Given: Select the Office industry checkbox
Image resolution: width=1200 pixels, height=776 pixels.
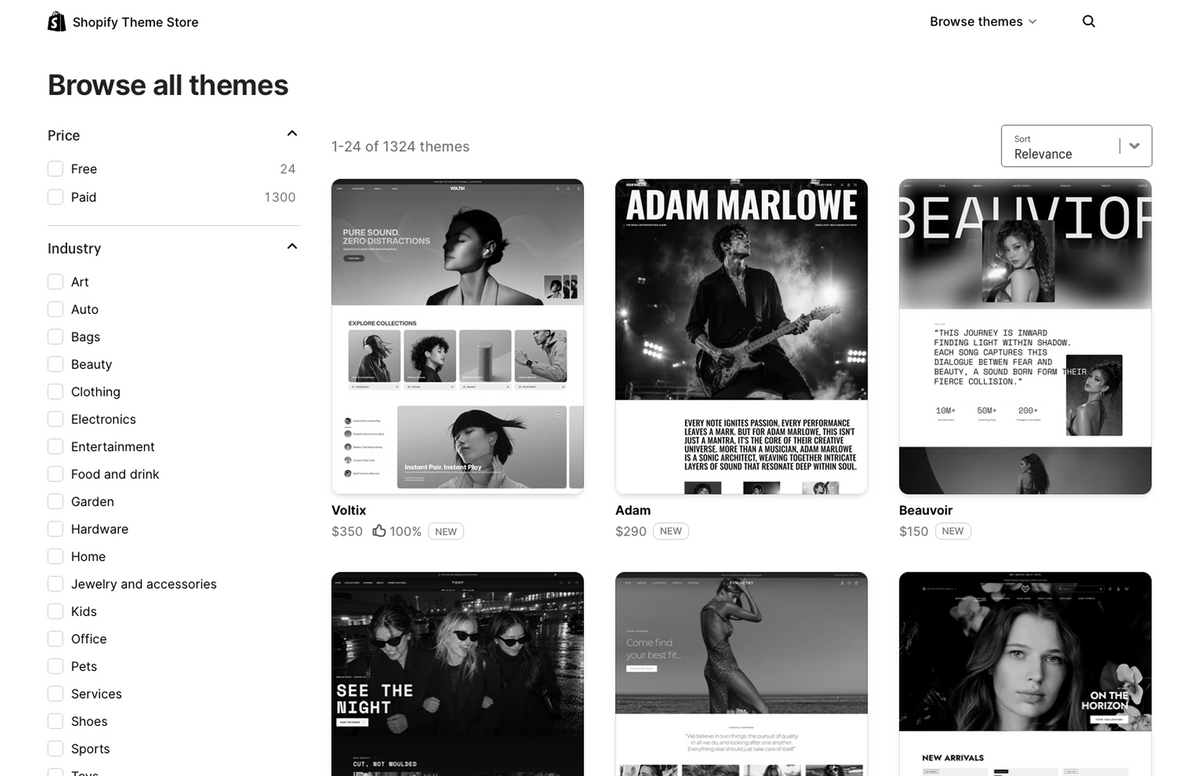Looking at the screenshot, I should tap(56, 639).
